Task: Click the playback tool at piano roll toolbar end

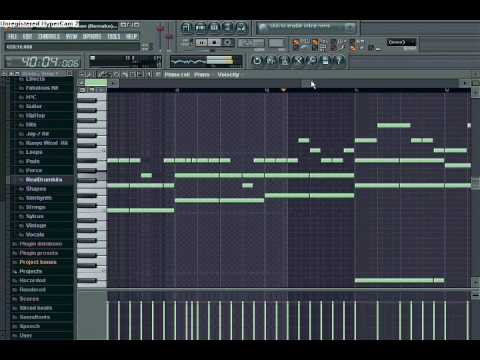Action: tap(149, 74)
